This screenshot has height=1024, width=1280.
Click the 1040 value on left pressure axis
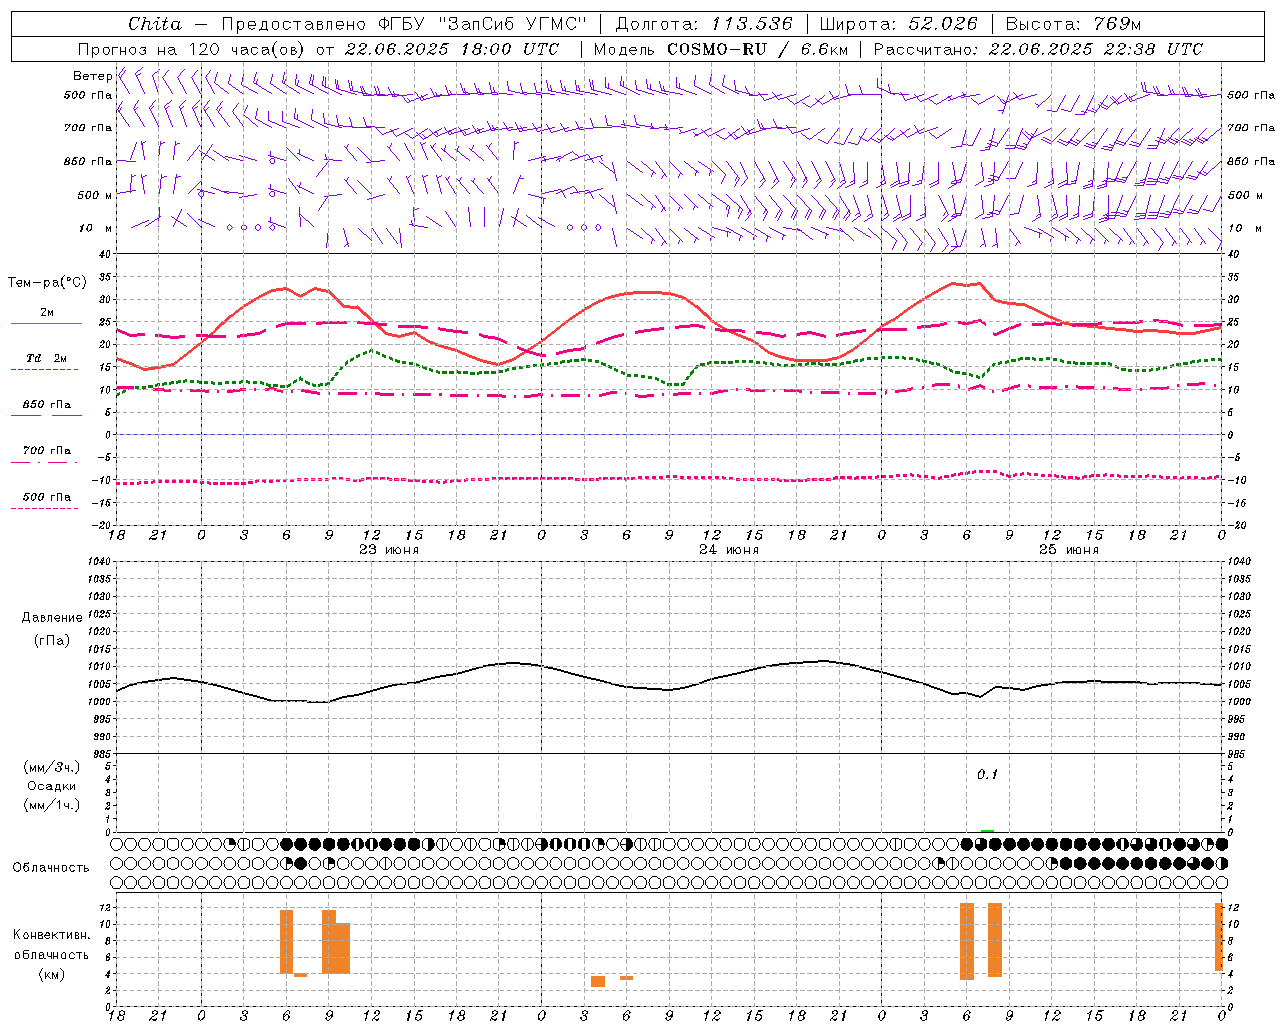[x=100, y=562]
